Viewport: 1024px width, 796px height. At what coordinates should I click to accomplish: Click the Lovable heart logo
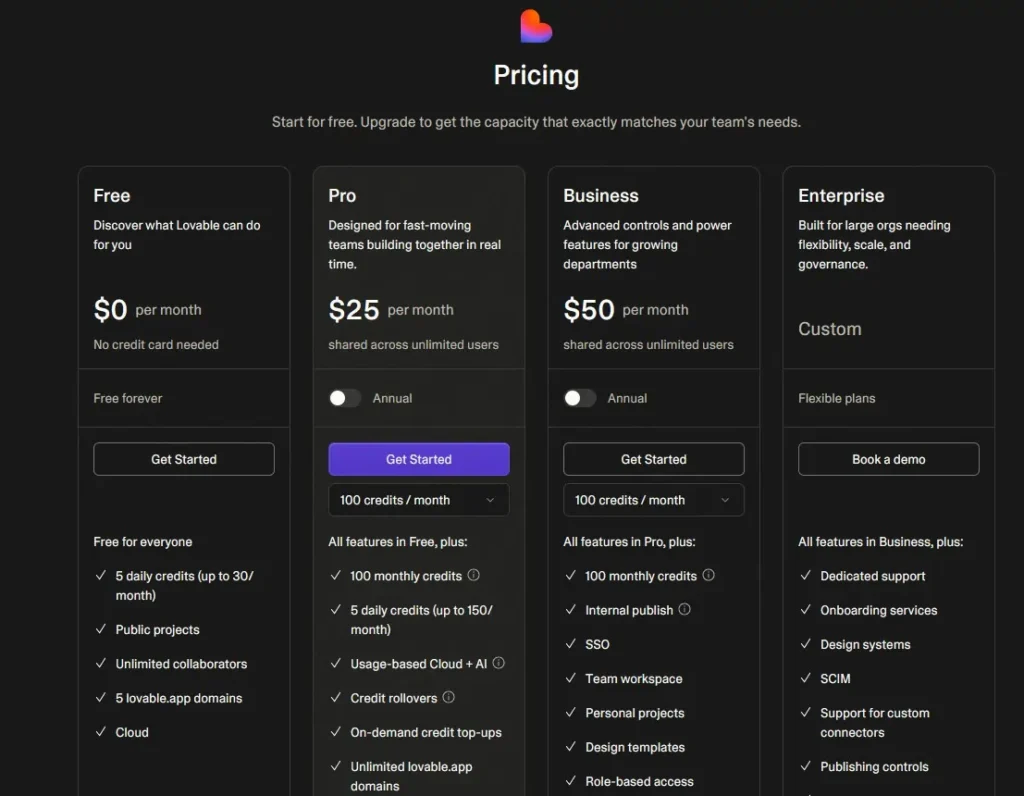[536, 26]
